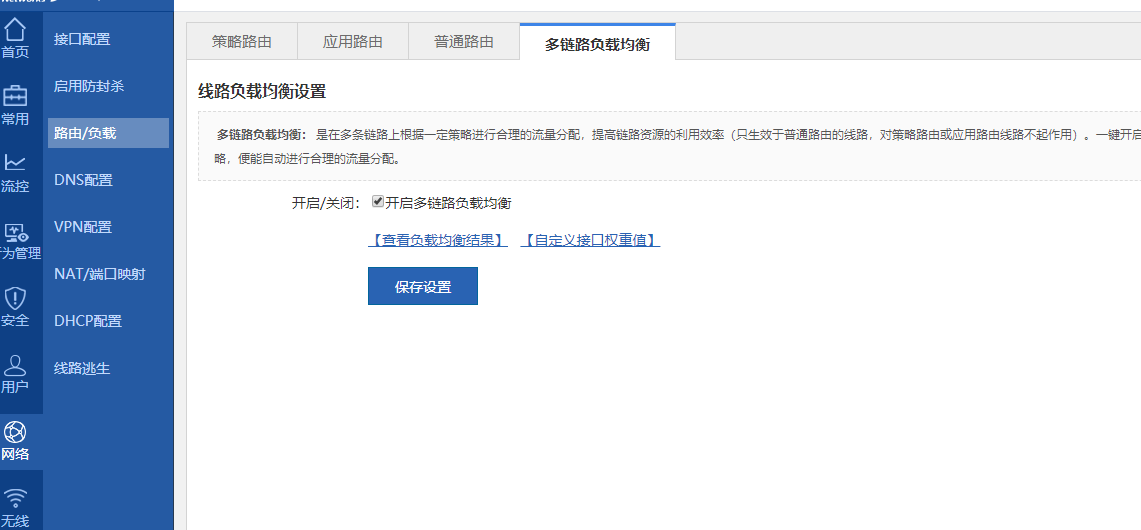The width and height of the screenshot is (1141, 530).
Task: Select 路由/负载 in the sidebar
Action: 108,133
